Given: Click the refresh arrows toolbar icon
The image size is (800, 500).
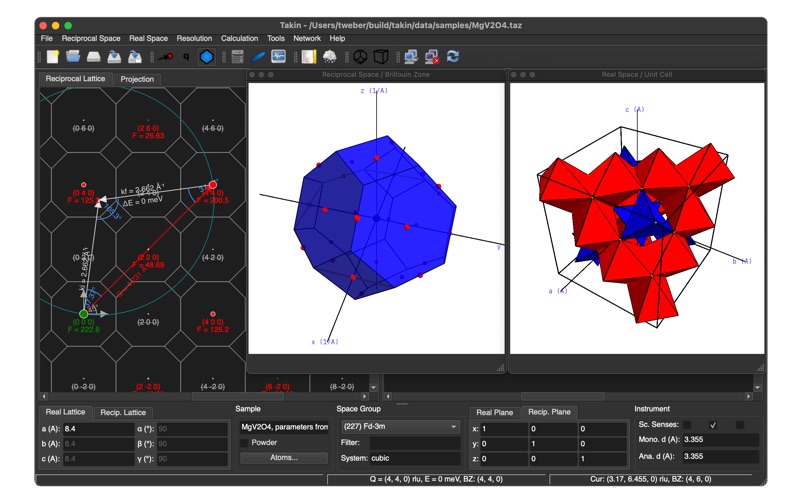Looking at the screenshot, I should tap(453, 57).
